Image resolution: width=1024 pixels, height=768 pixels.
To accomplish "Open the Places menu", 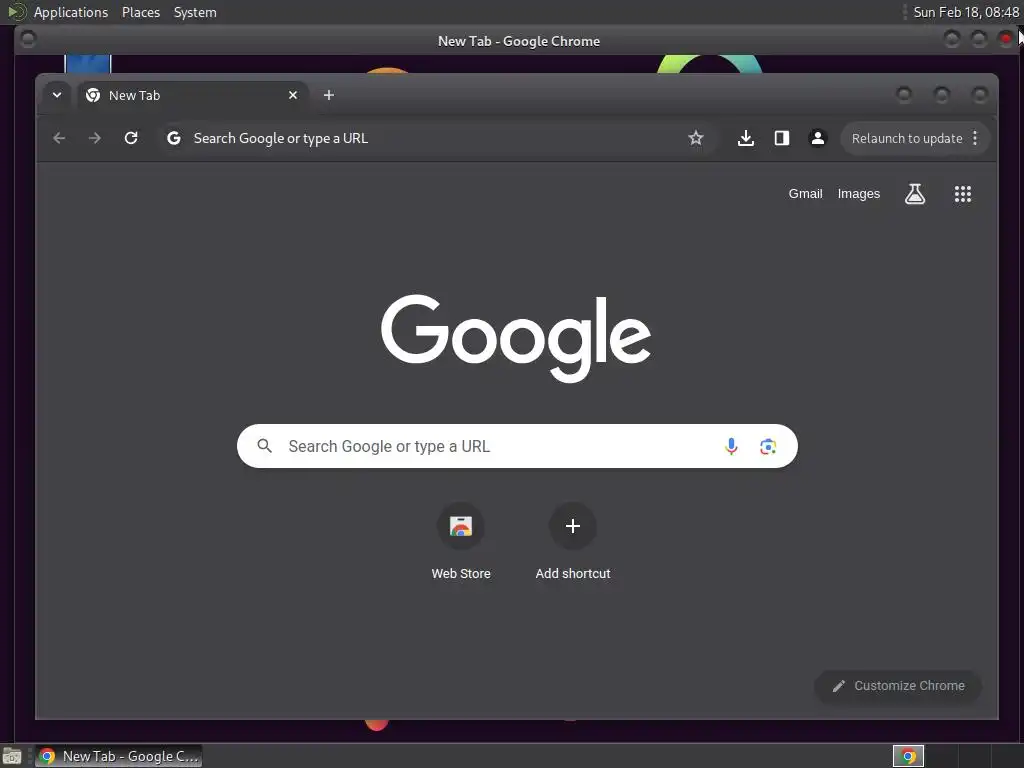I will (140, 12).
